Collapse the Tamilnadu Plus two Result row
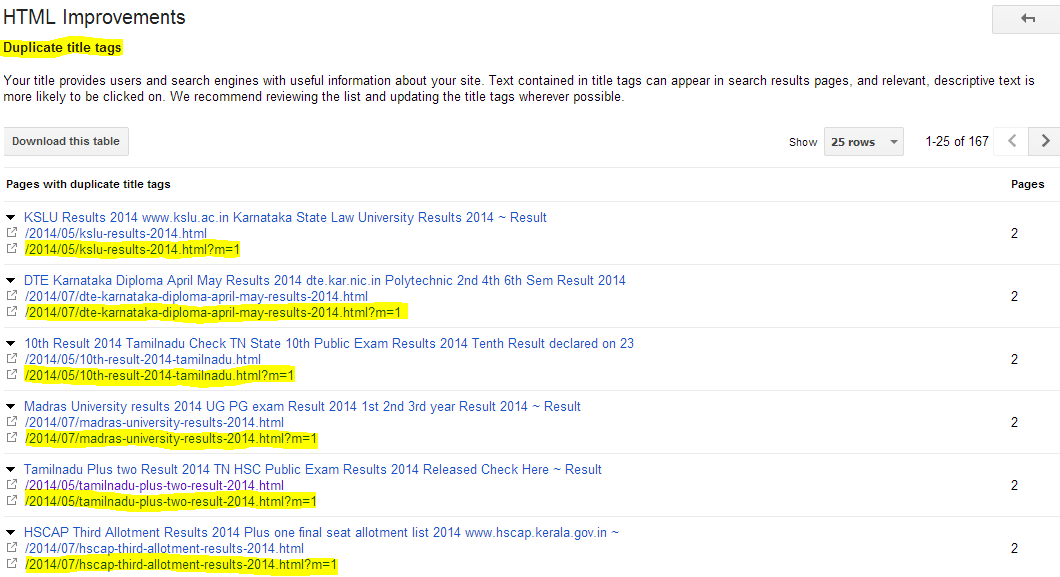The height and width of the screenshot is (577, 1060). (11, 470)
